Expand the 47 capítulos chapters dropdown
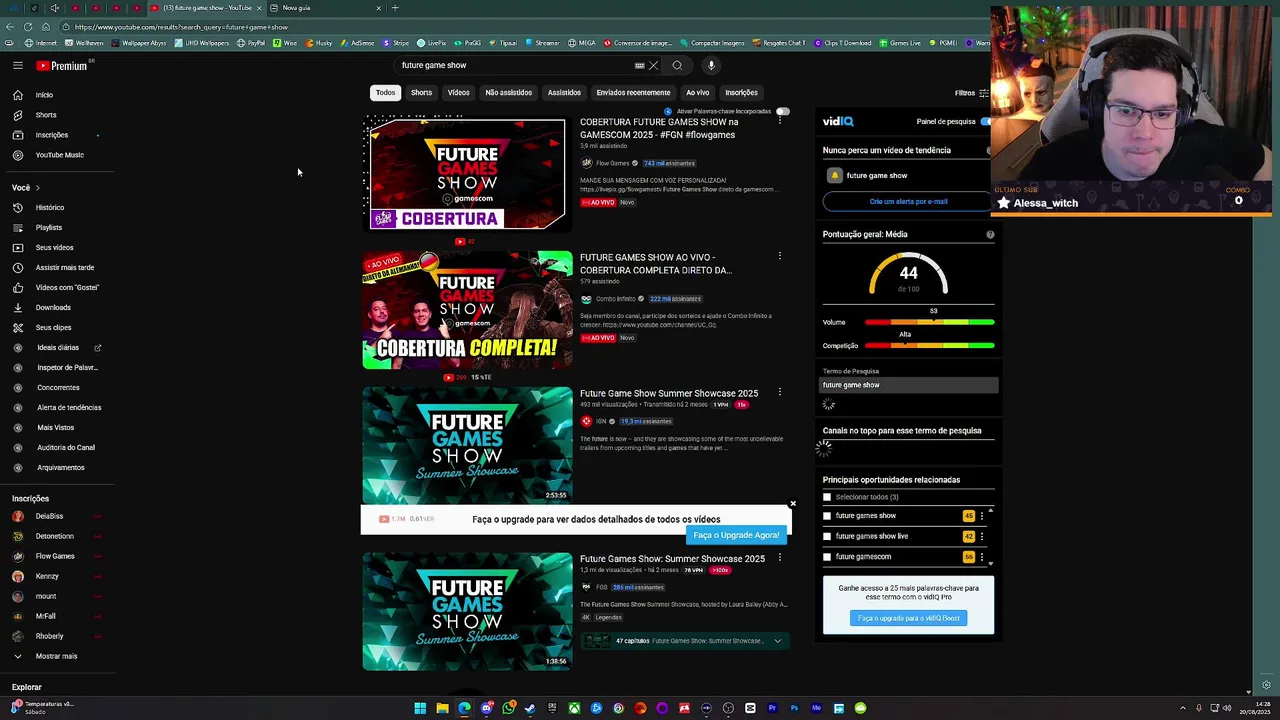1280x720 pixels. click(777, 641)
